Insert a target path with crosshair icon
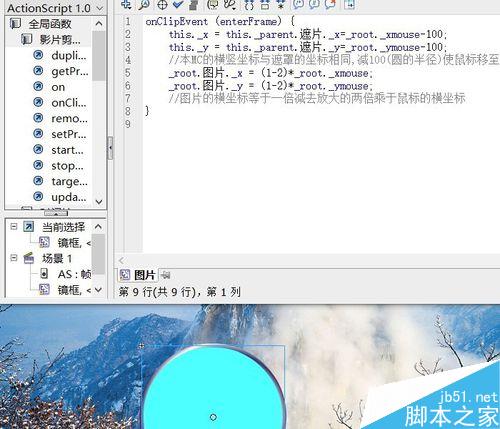The width and height of the screenshot is (500, 429). tap(162, 5)
